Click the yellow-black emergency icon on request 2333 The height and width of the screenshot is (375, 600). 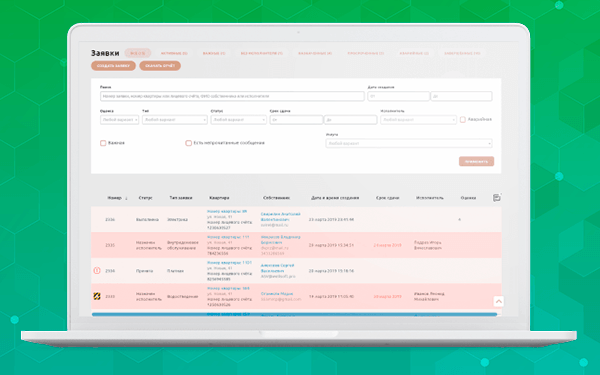coord(97,296)
